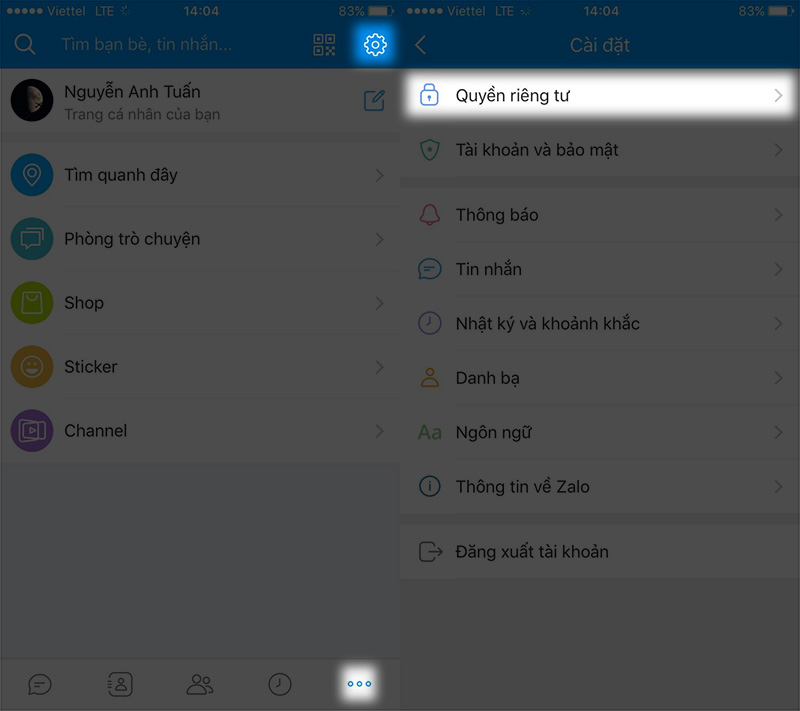The image size is (800, 711).
Task: Open the Groups tab people icon
Action: click(200, 684)
